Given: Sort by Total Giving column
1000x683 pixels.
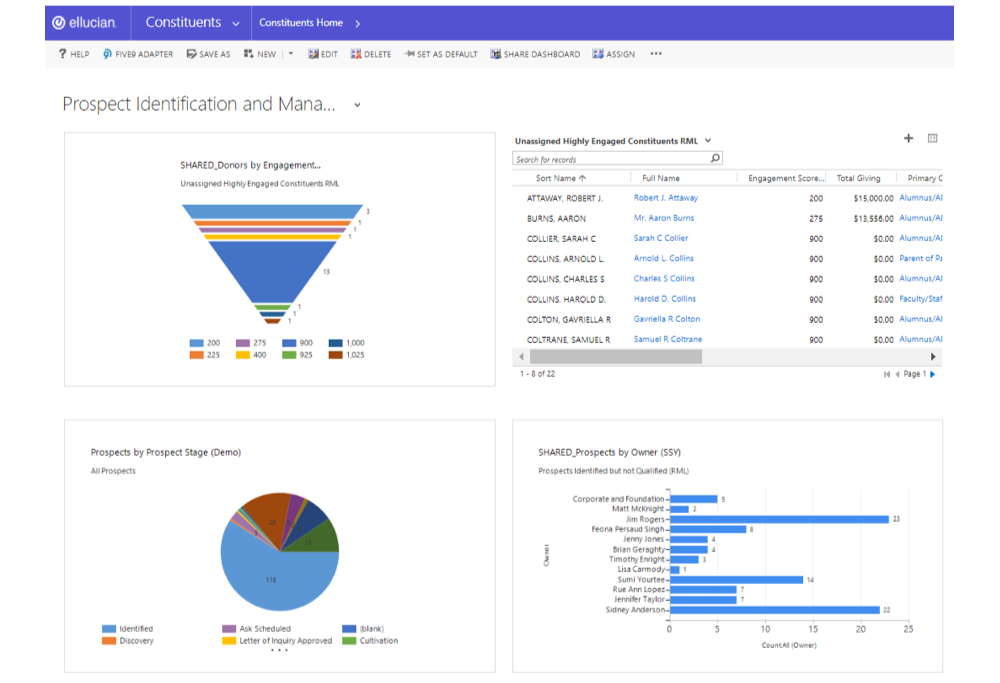Looking at the screenshot, I should (858, 179).
